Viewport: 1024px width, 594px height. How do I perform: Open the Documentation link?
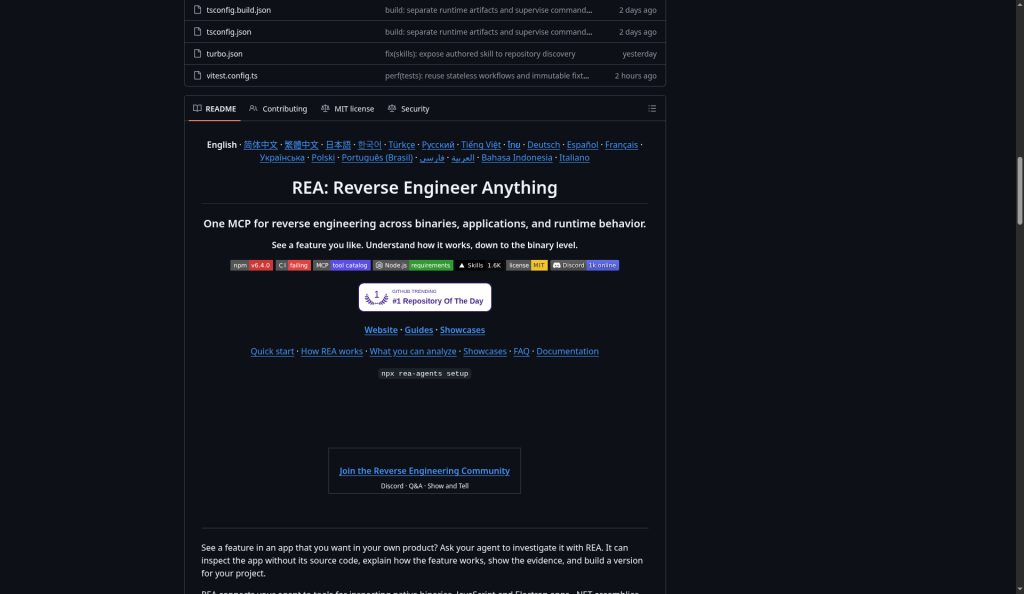click(568, 352)
